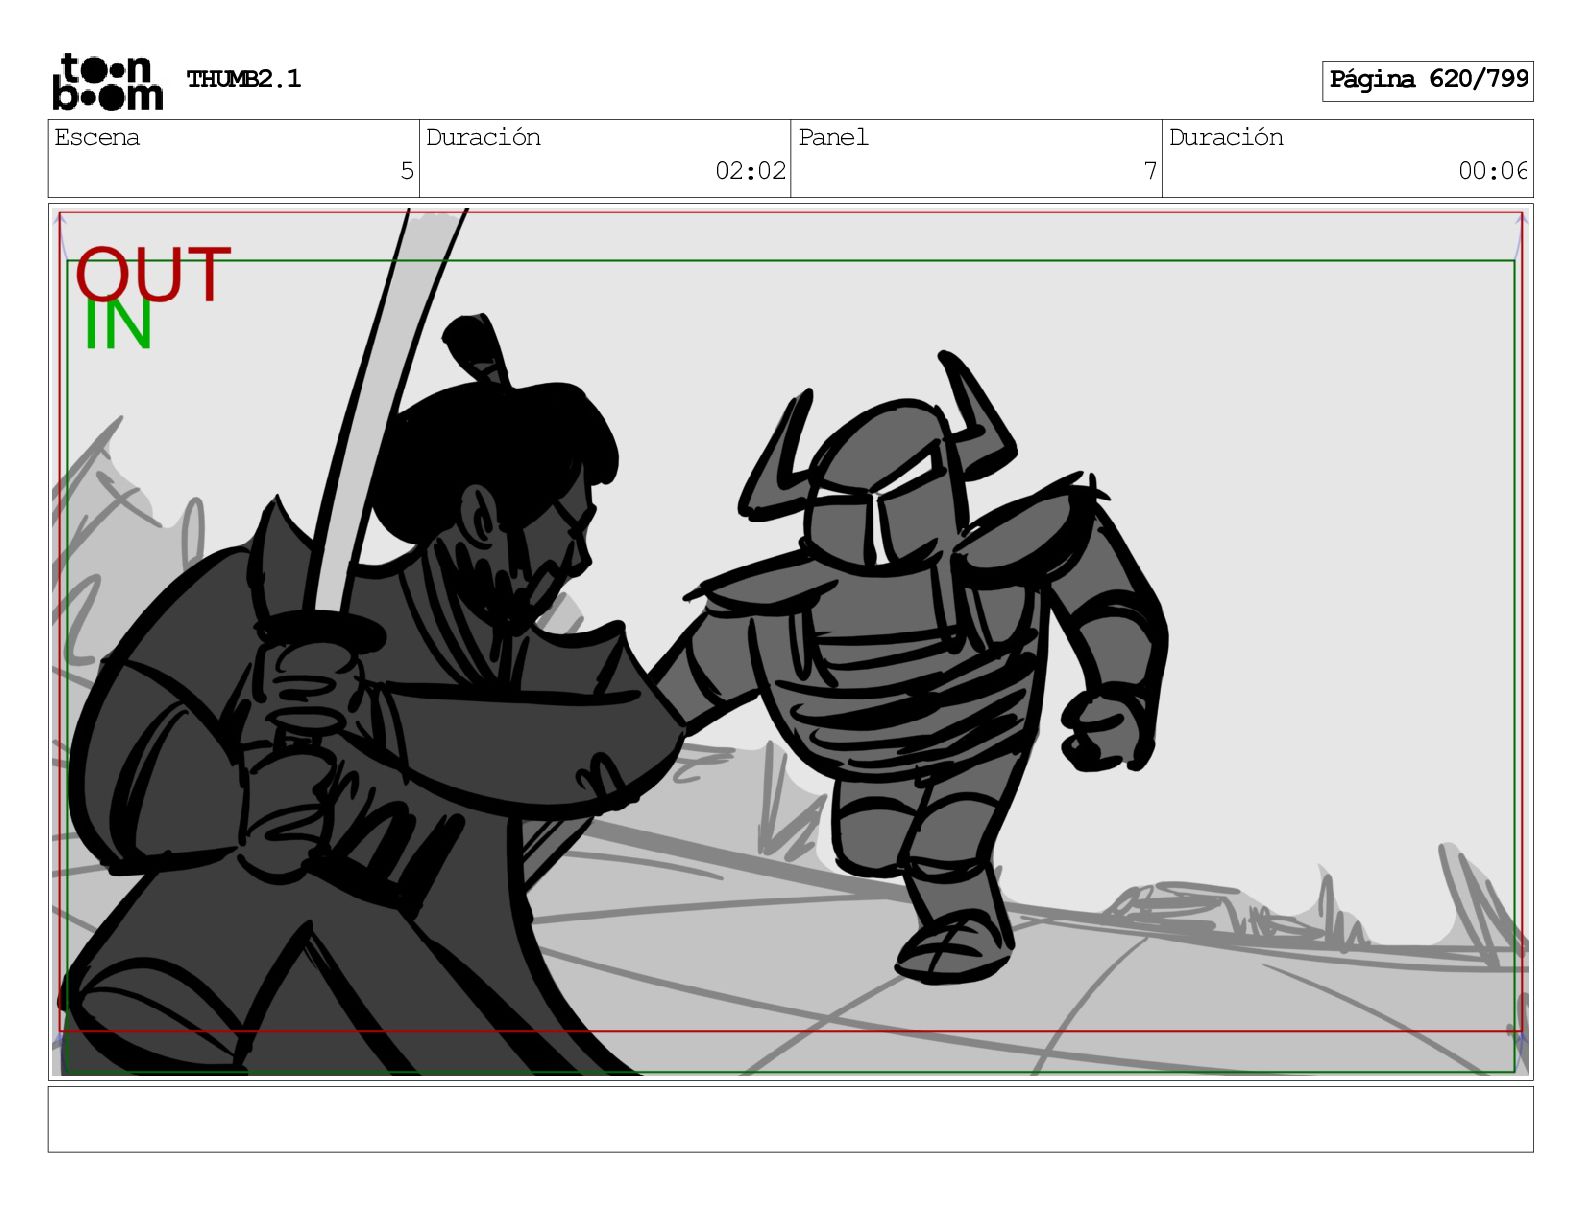Click the Panel header label
1584x1224 pixels.
point(833,137)
